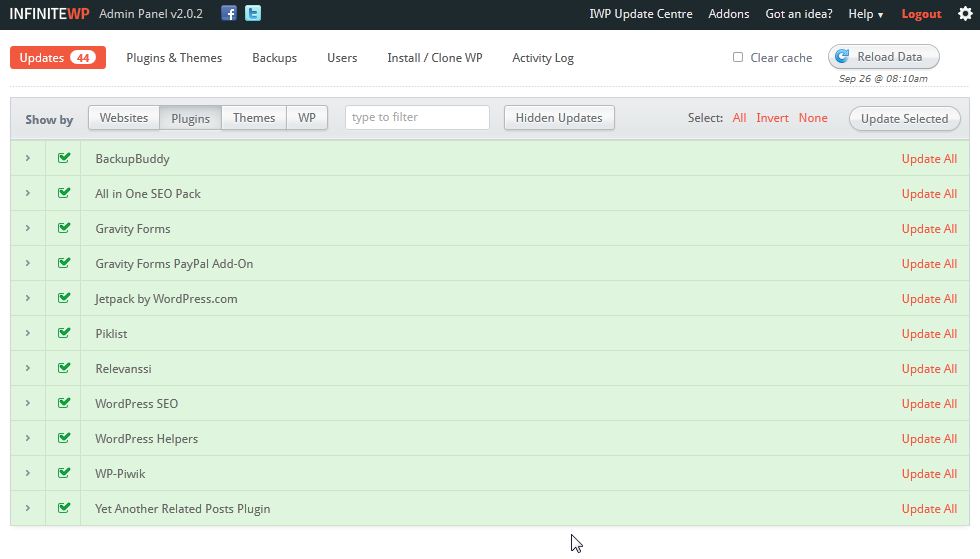This screenshot has height=559, width=980.
Task: Update All for Relevanssi
Action: pyautogui.click(x=929, y=369)
